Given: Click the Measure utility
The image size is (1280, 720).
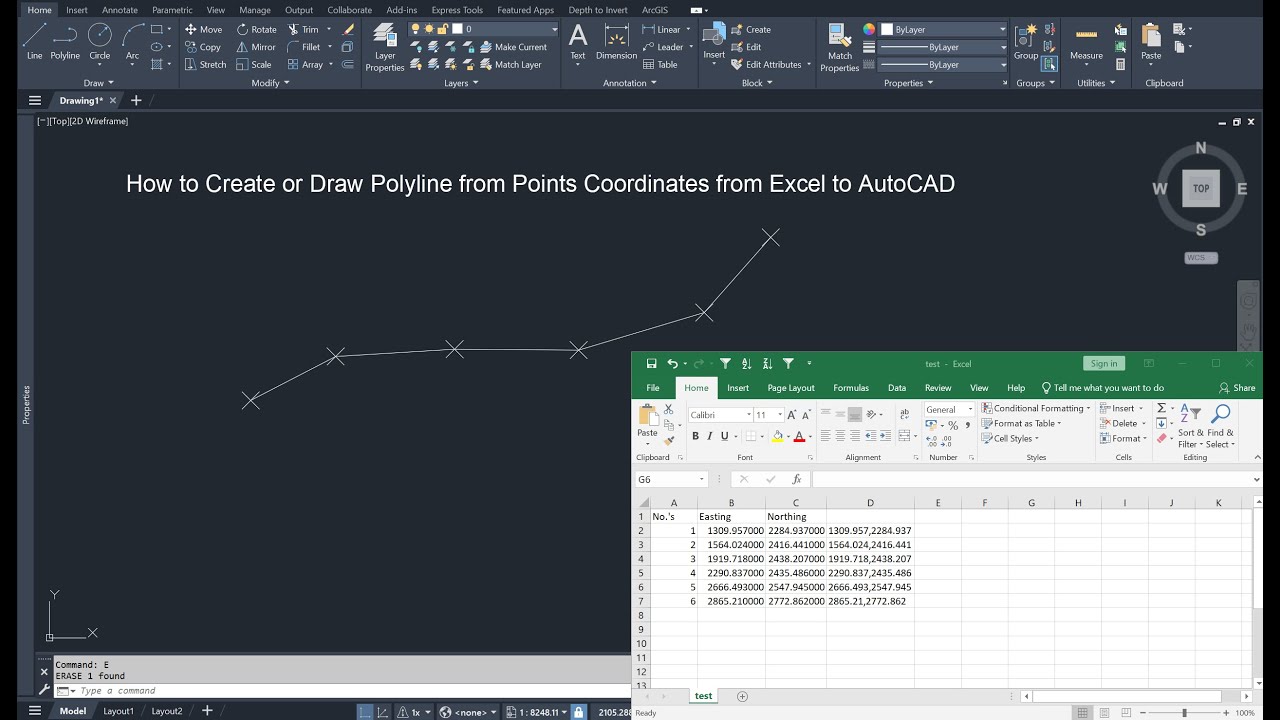Looking at the screenshot, I should point(1086,41).
